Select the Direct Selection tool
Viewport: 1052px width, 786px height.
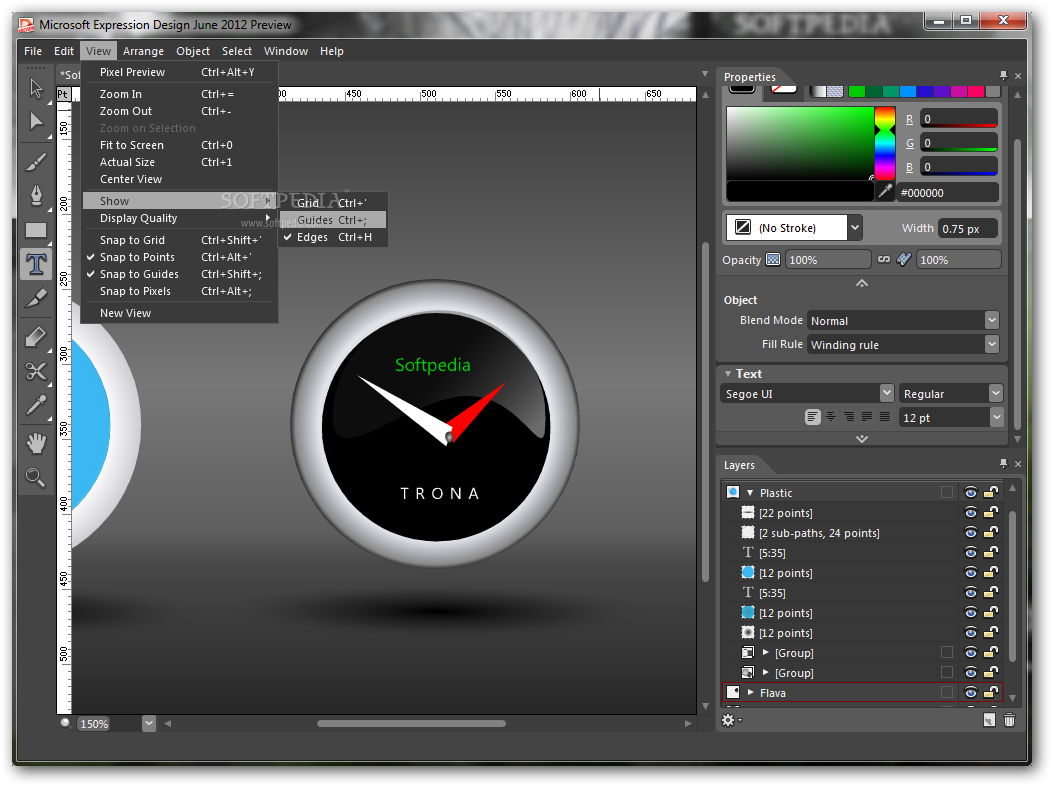(36, 121)
